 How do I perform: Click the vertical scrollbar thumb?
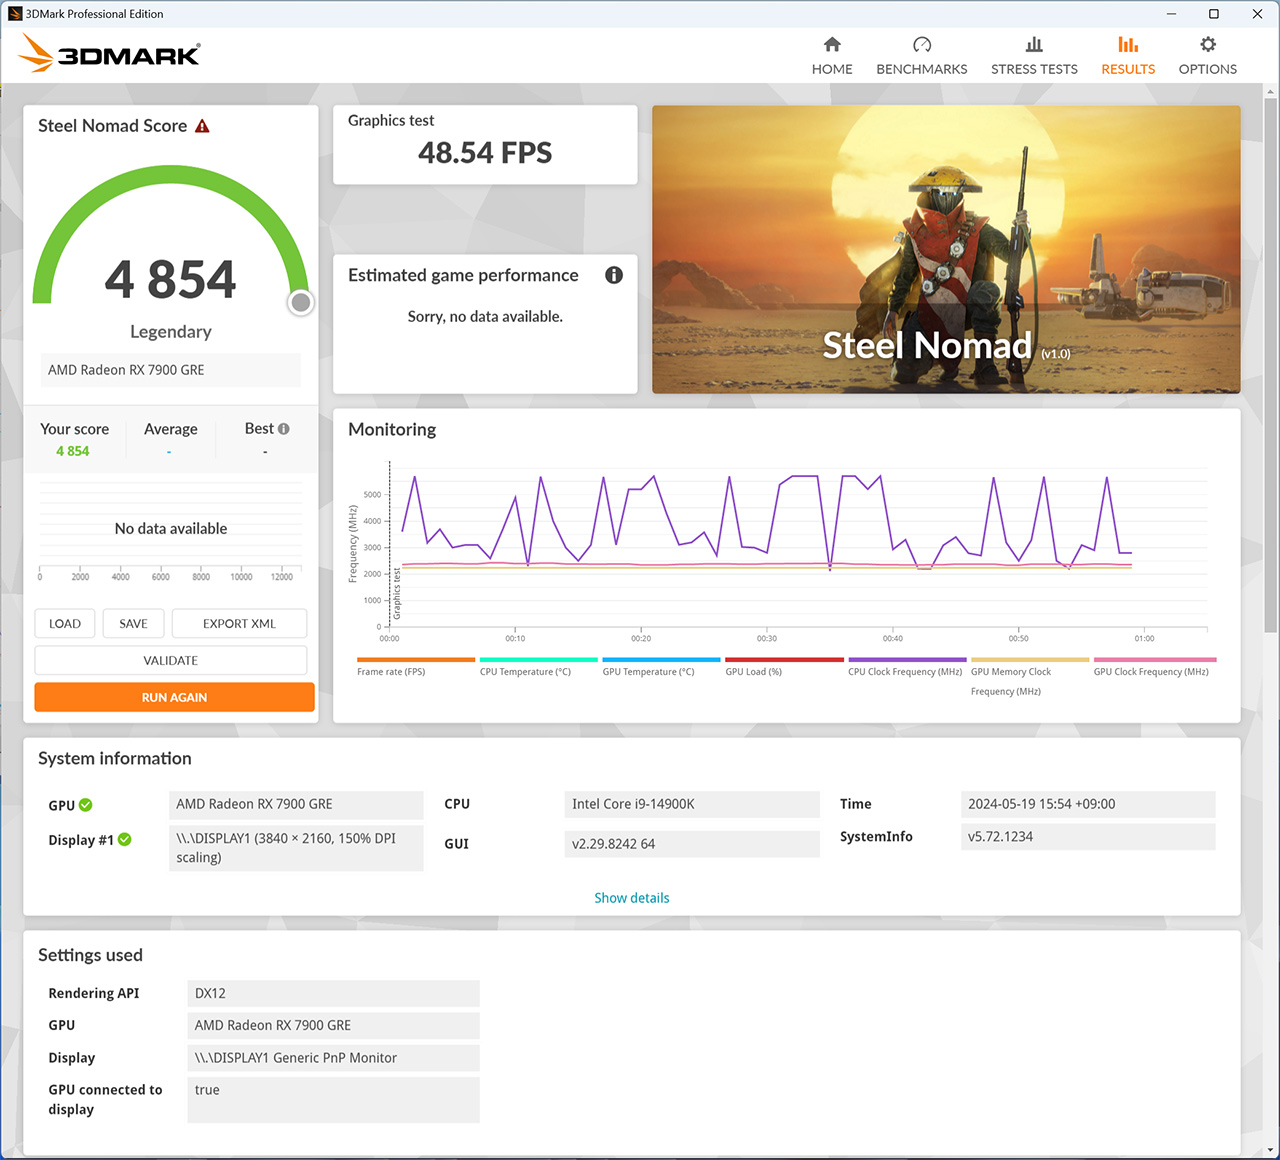[x=1270, y=365]
